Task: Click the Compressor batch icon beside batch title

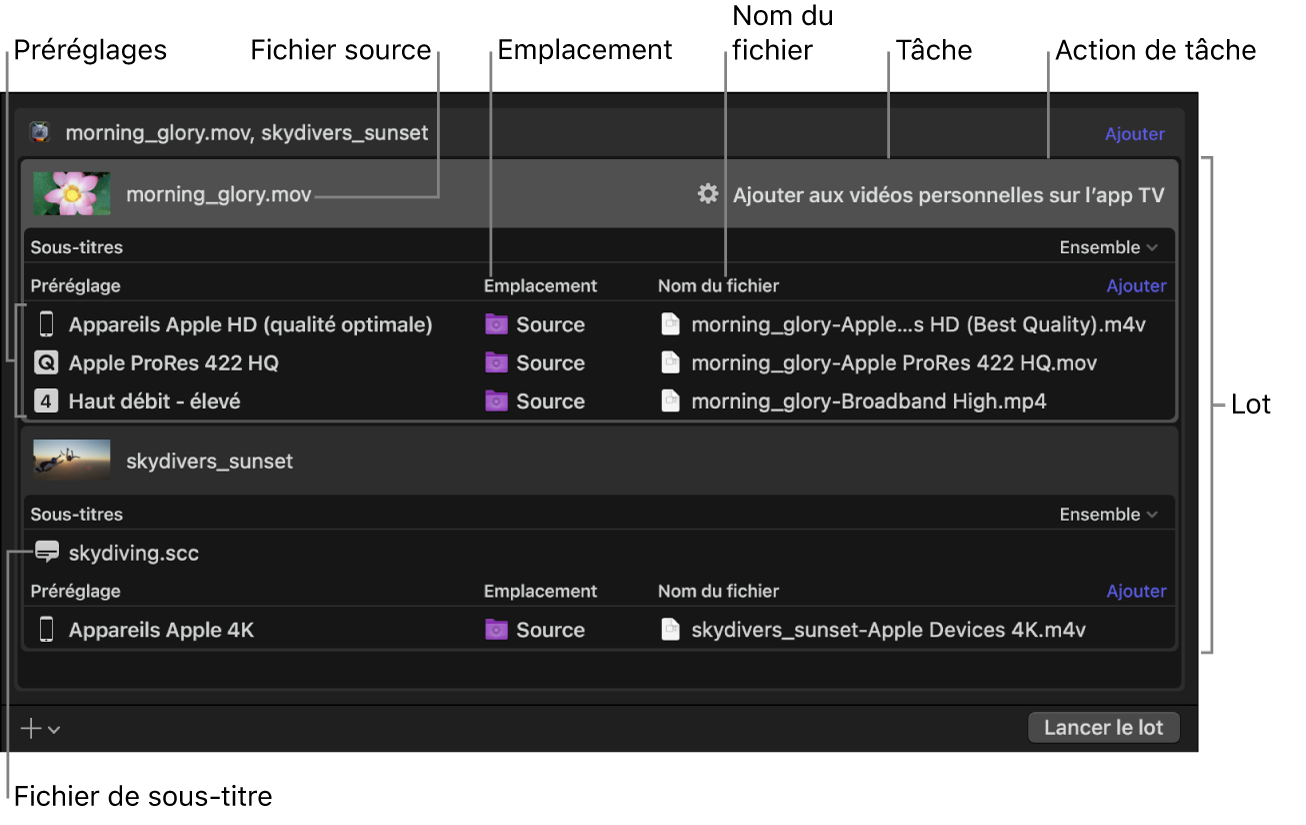Action: click(x=39, y=132)
